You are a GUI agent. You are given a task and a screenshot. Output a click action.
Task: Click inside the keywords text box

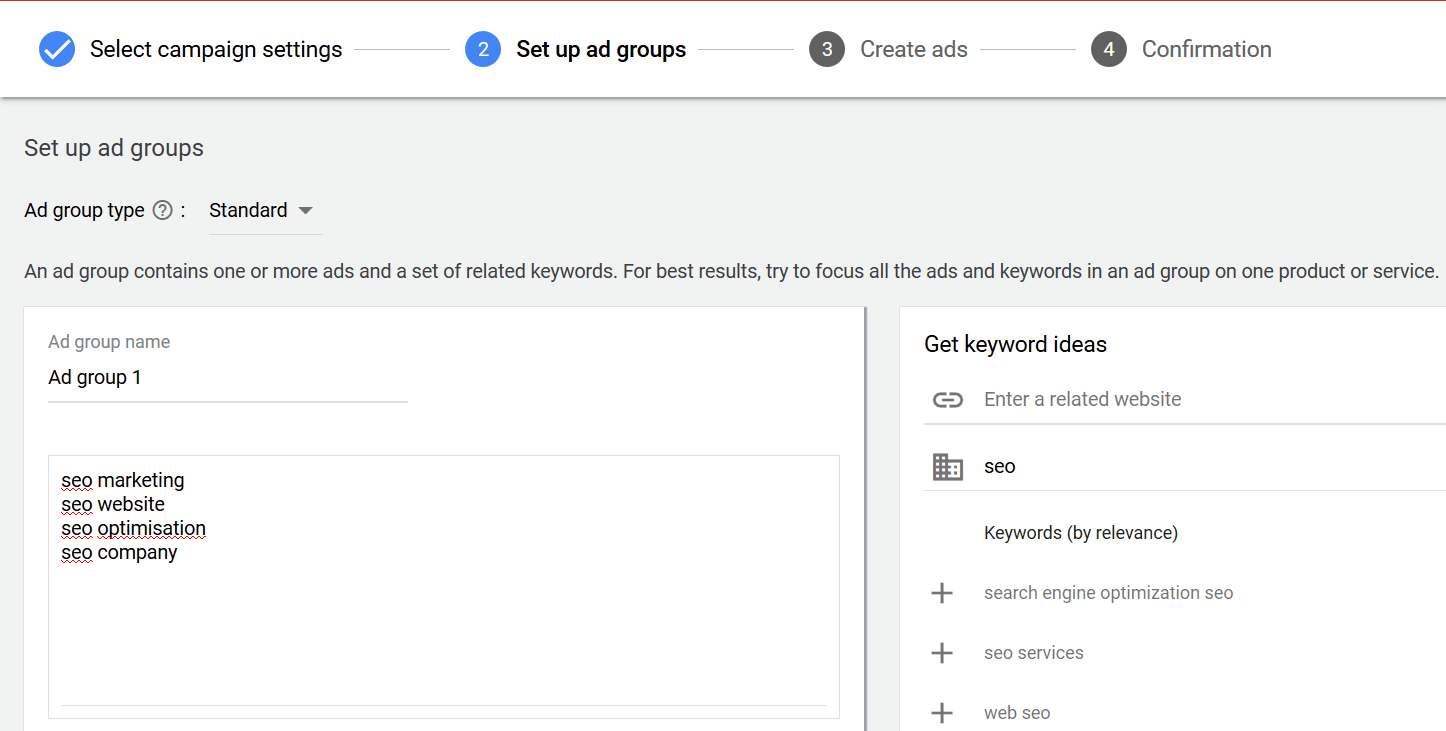point(444,585)
